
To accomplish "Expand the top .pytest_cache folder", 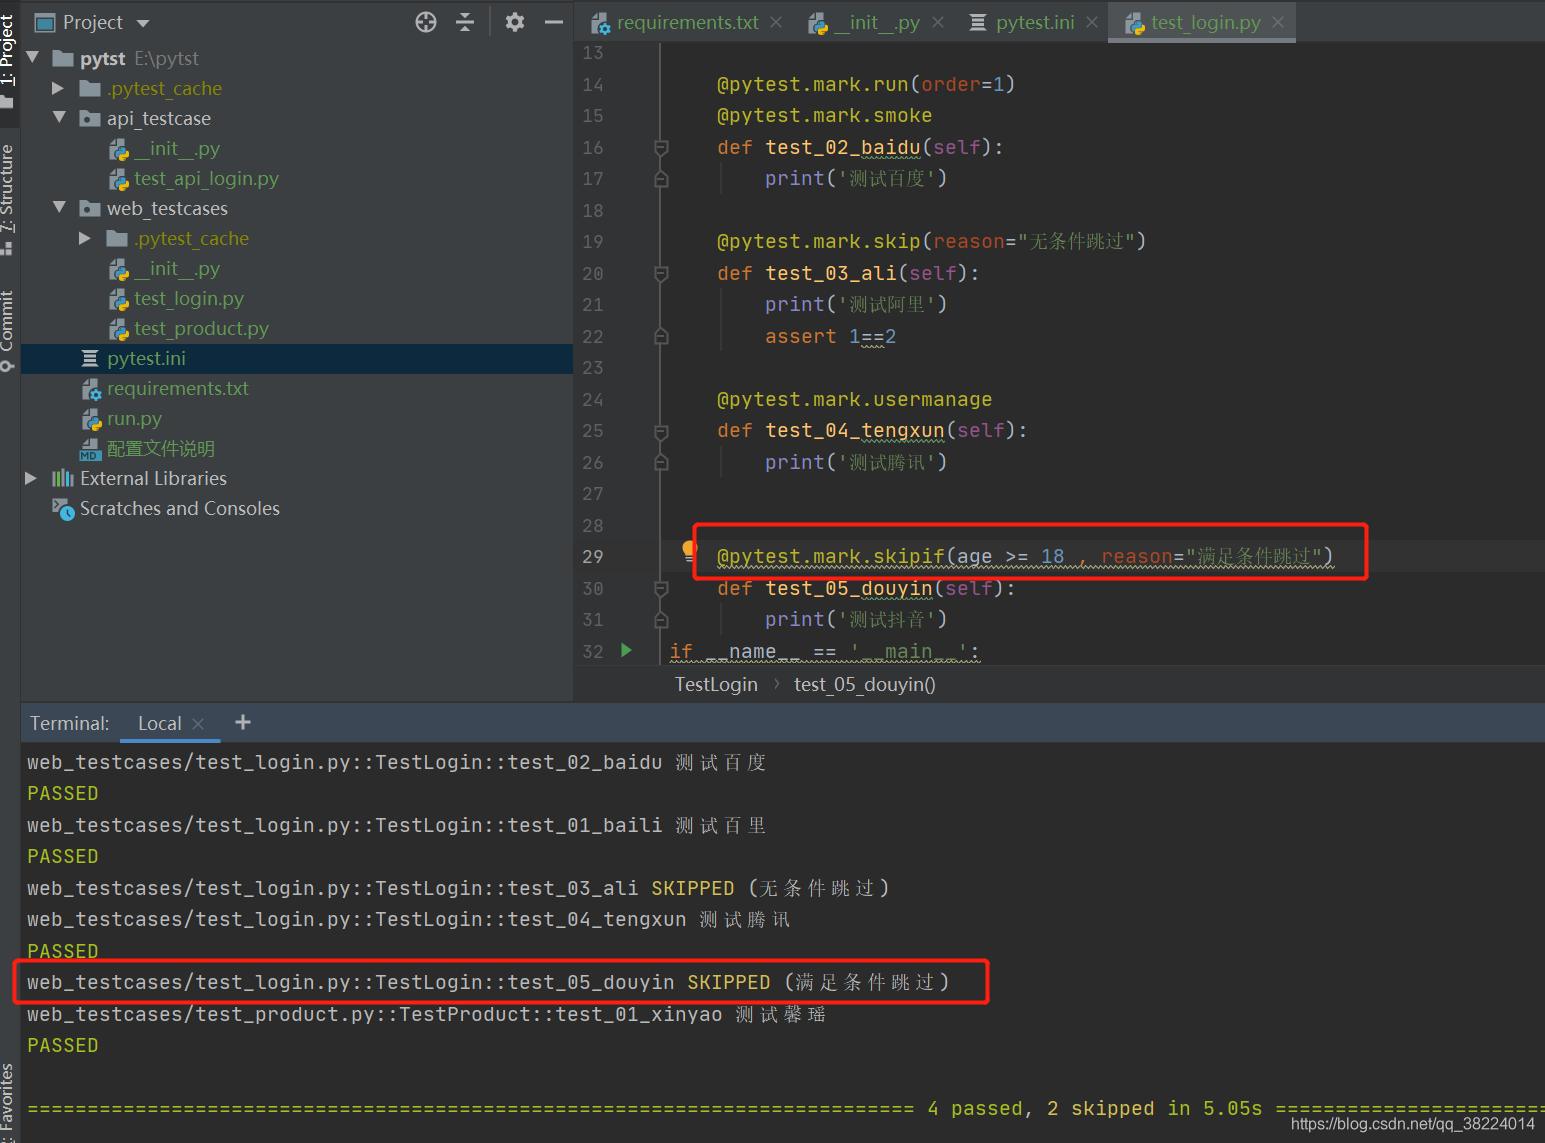I will tap(58, 88).
